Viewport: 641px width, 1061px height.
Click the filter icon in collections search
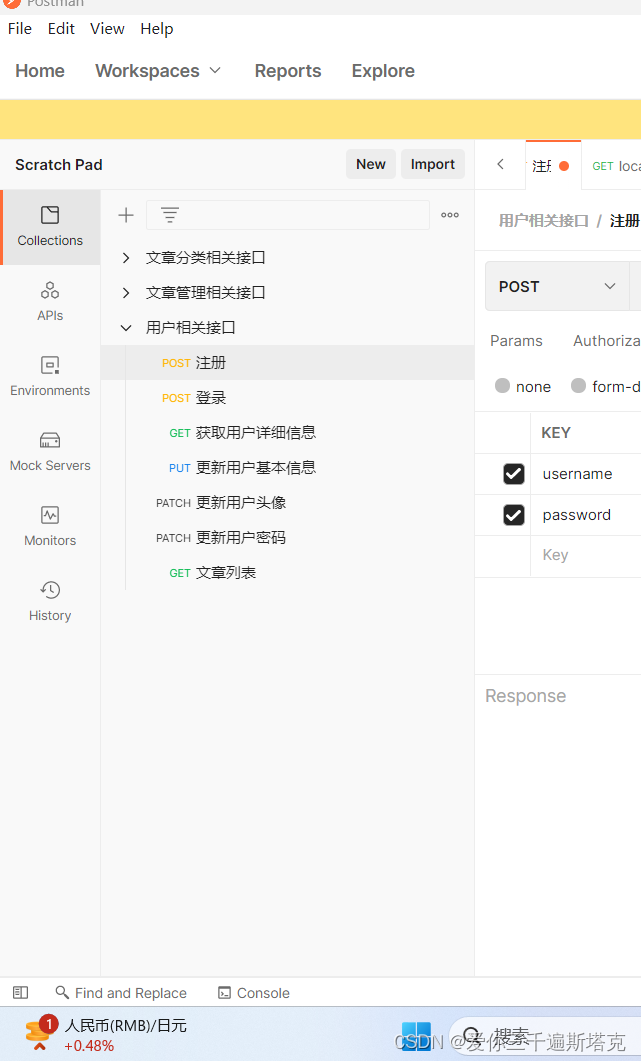coord(169,215)
